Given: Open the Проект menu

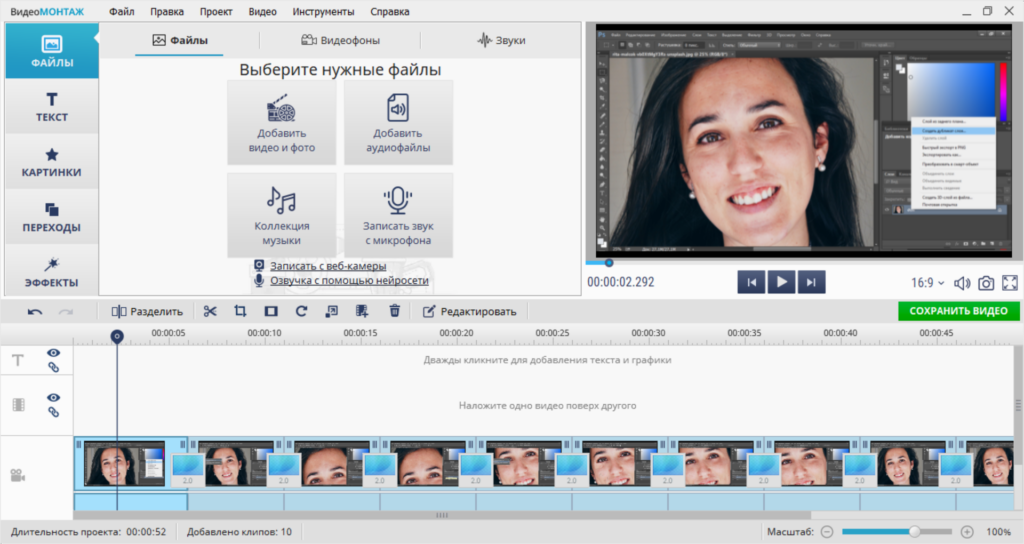Looking at the screenshot, I should [x=216, y=12].
